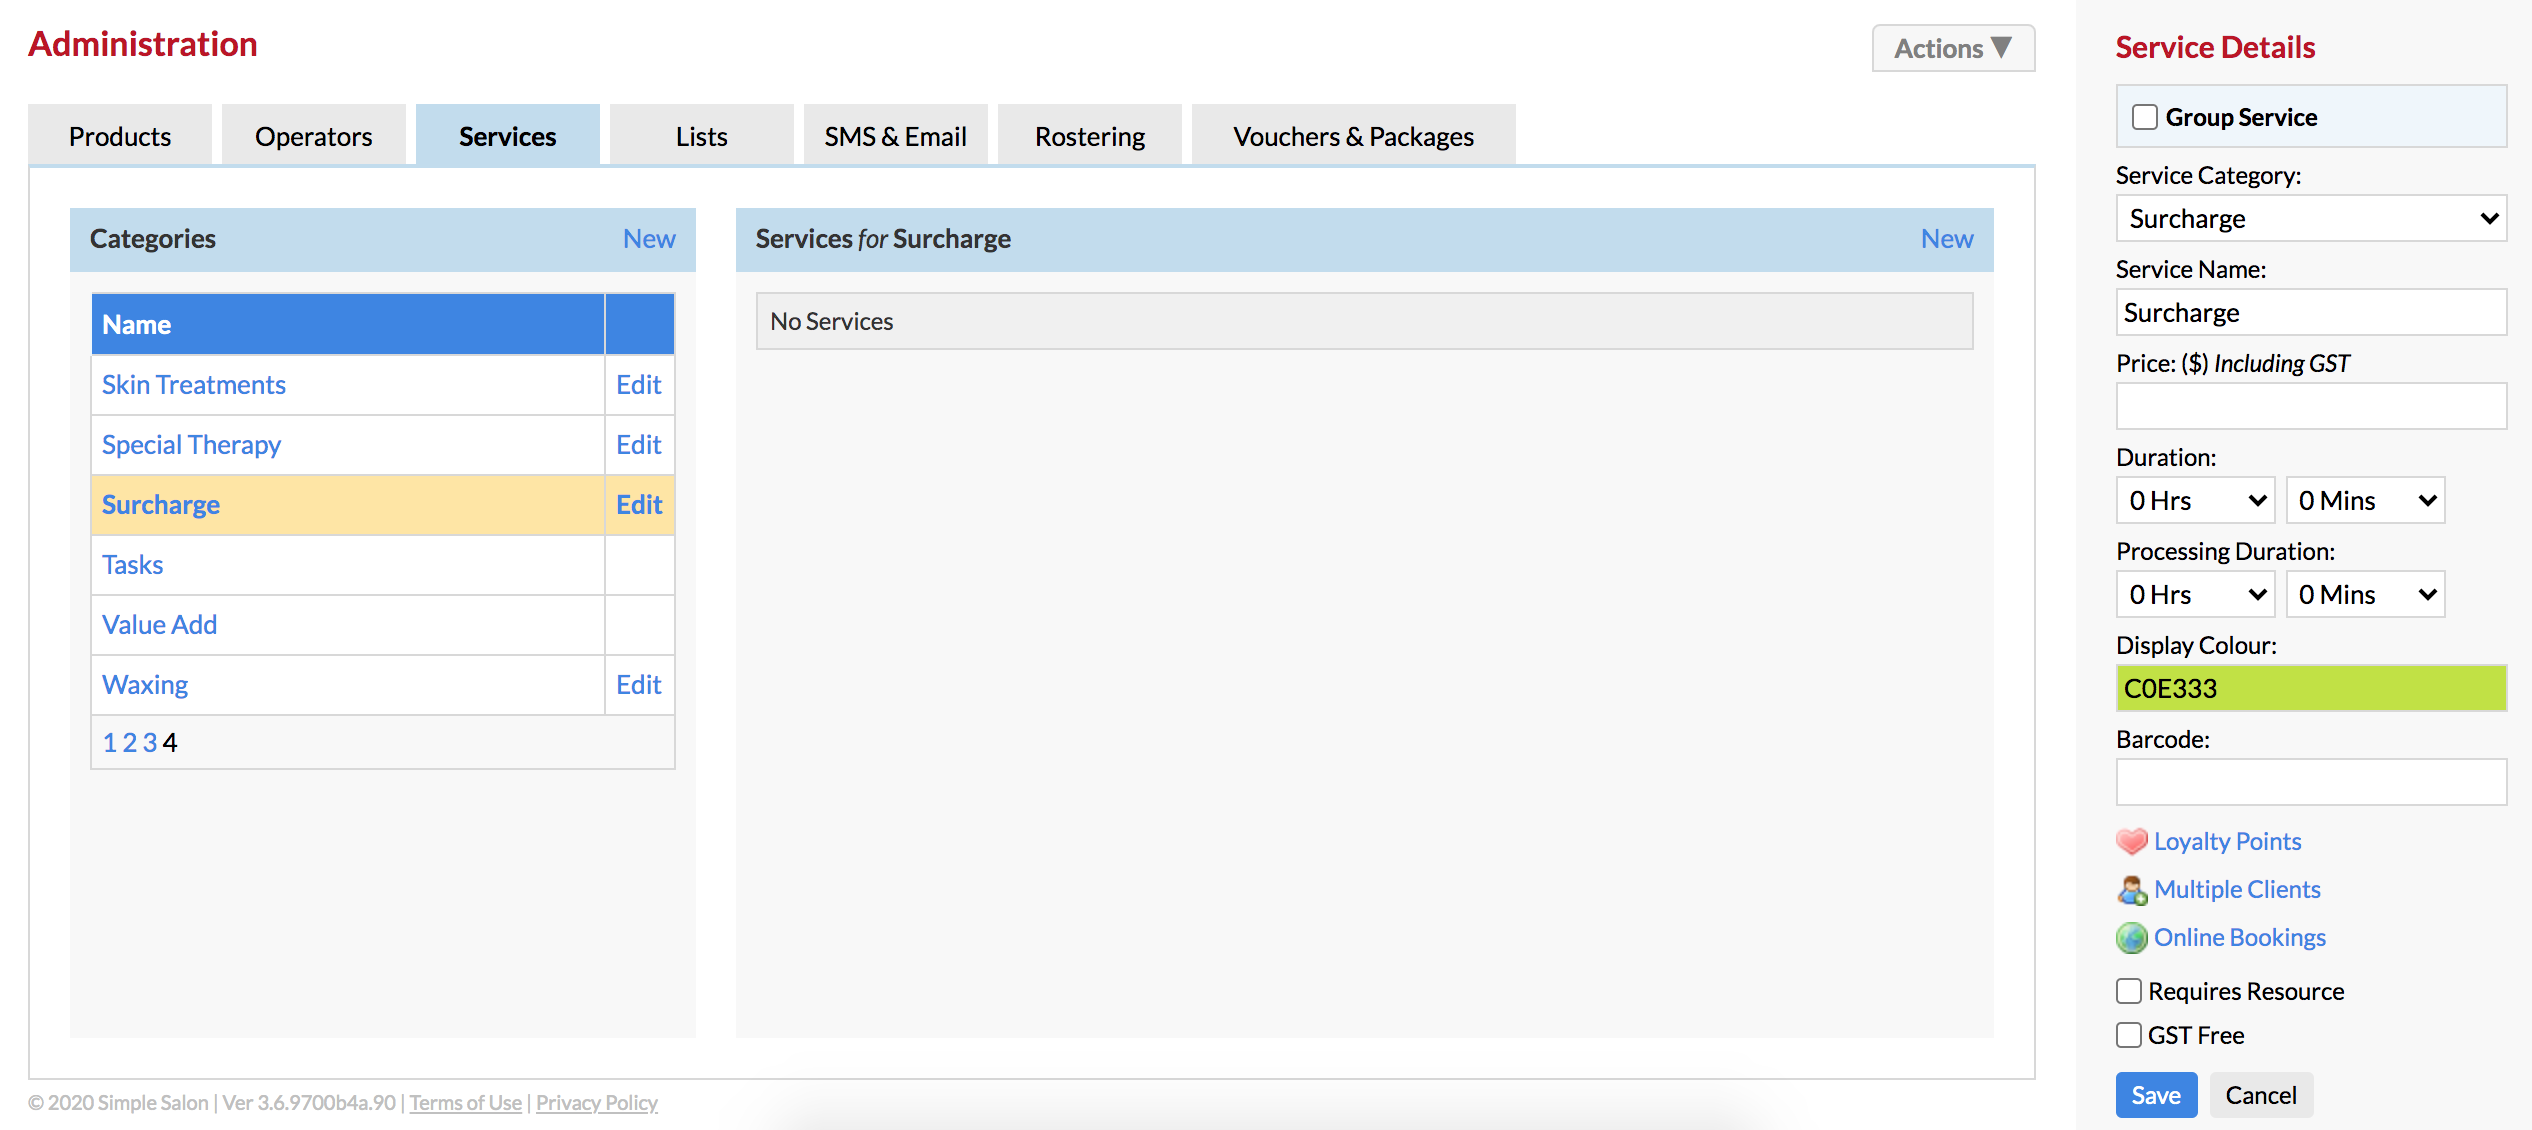Click New to add a category

(x=649, y=239)
